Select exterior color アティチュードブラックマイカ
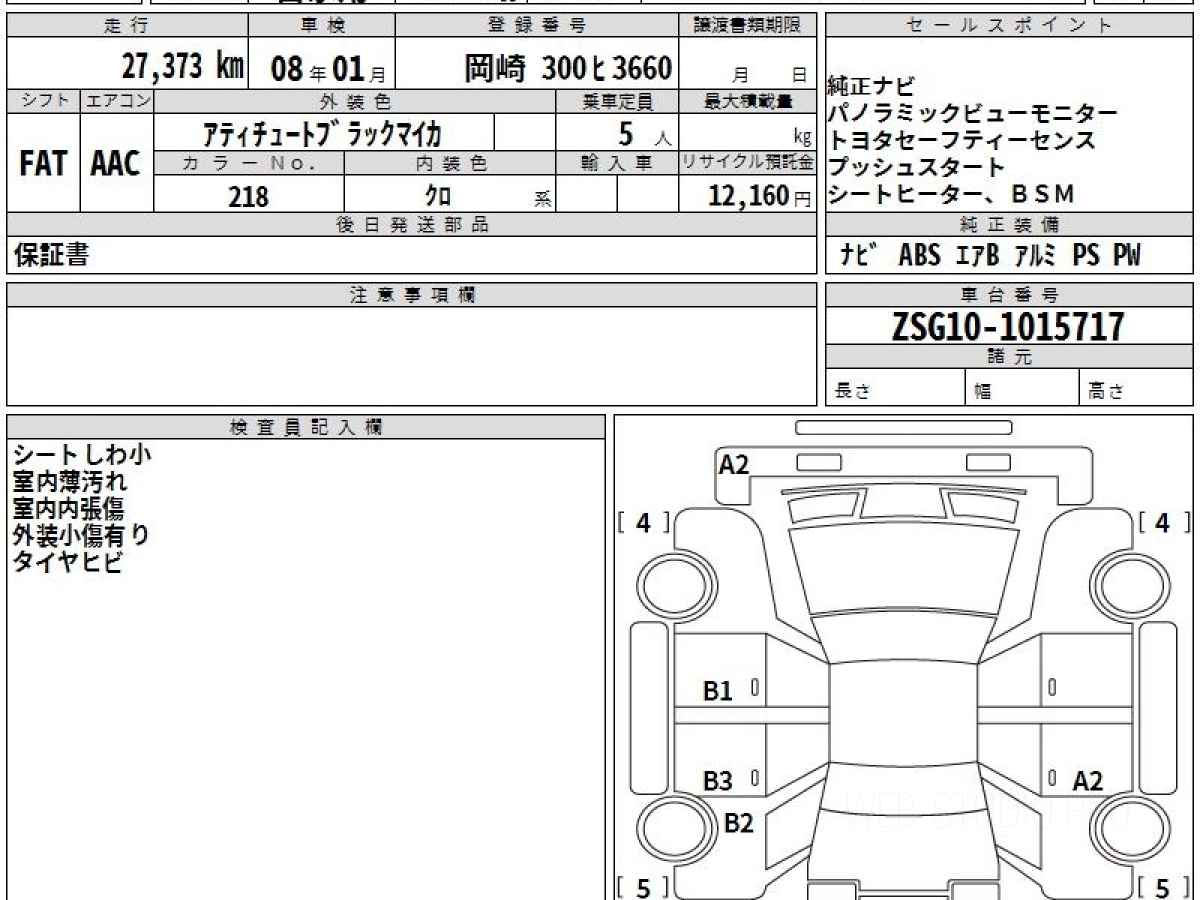 click(x=323, y=133)
